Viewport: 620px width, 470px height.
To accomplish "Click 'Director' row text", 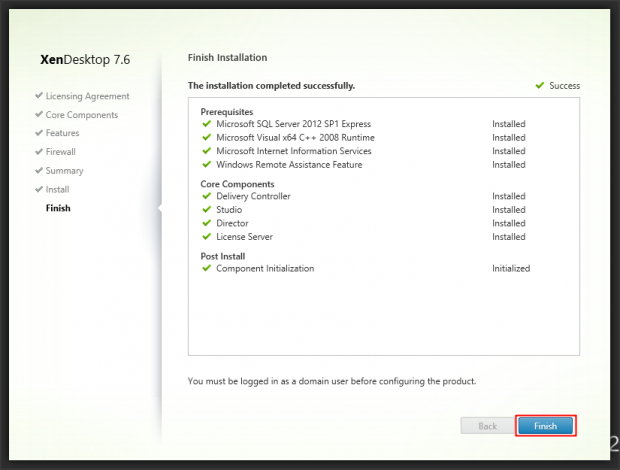I will tap(232, 223).
